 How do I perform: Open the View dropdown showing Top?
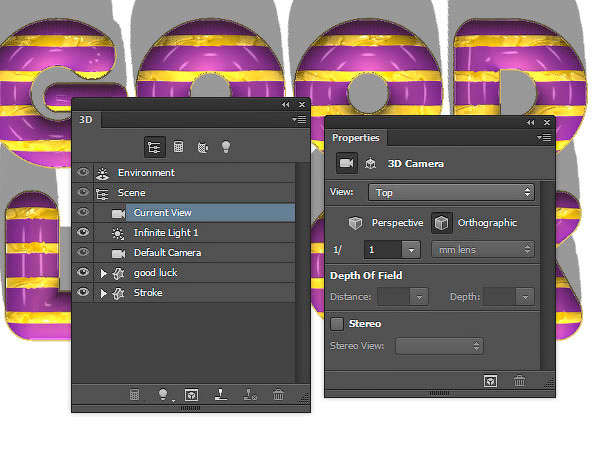point(451,192)
